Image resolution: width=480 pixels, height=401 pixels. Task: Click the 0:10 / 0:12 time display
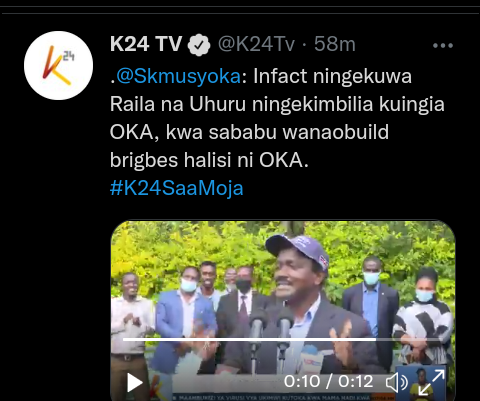pos(328,381)
